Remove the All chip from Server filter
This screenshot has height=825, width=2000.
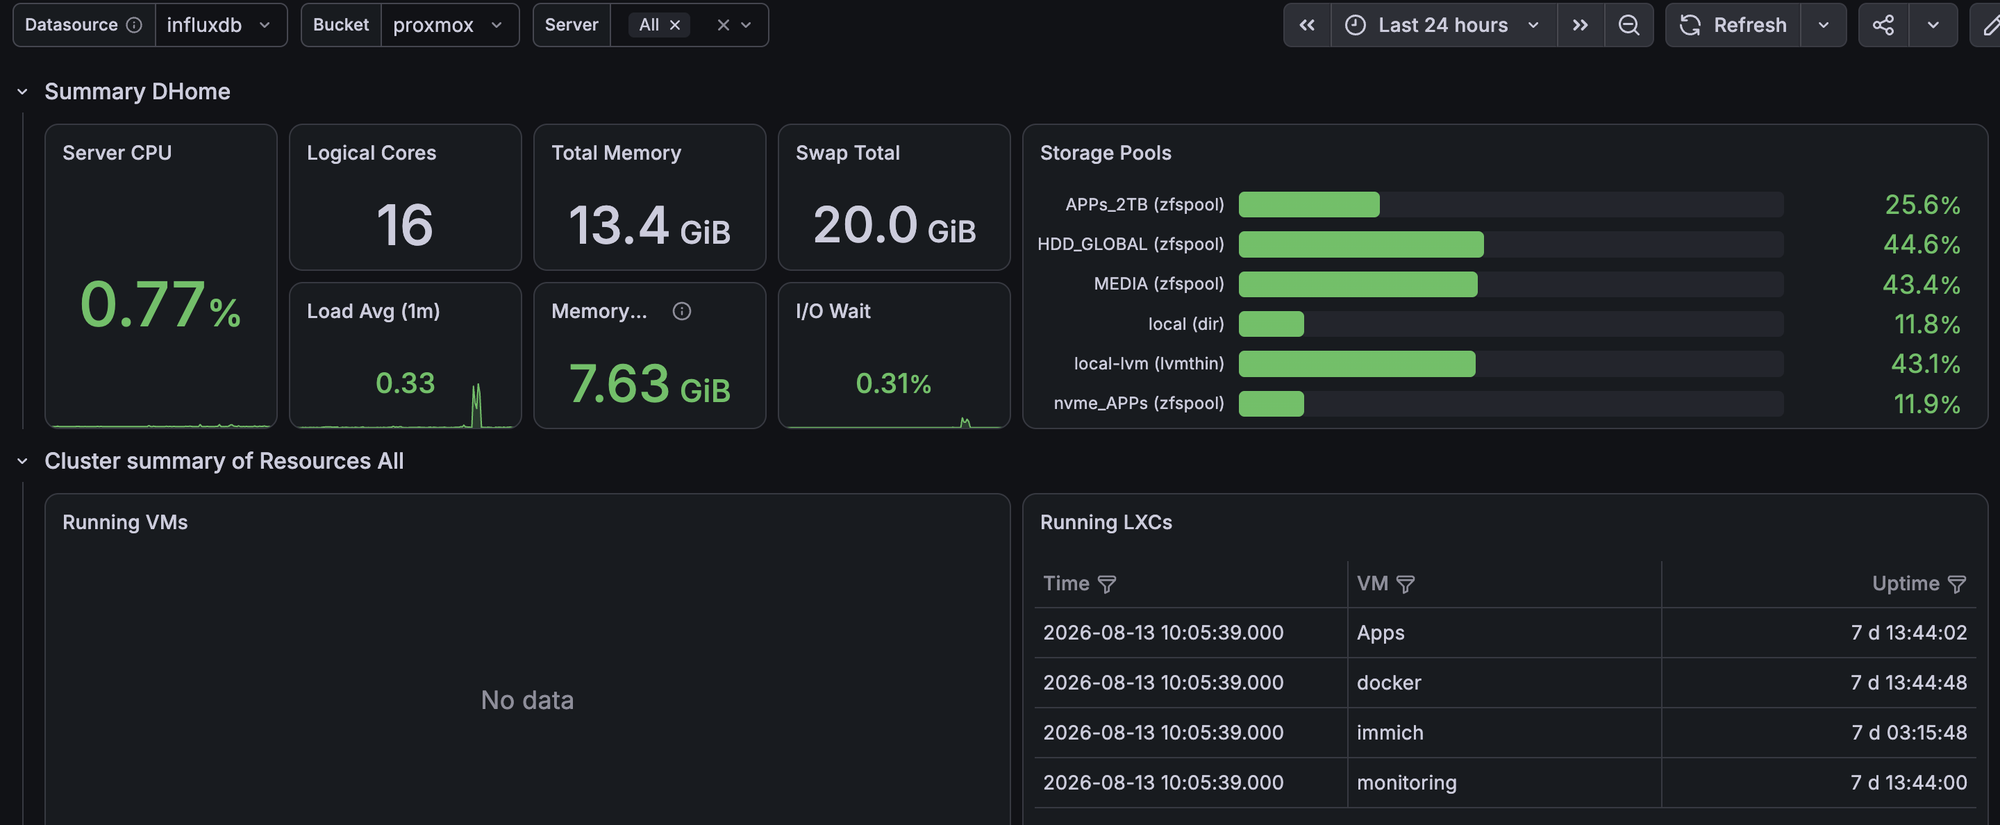[675, 25]
